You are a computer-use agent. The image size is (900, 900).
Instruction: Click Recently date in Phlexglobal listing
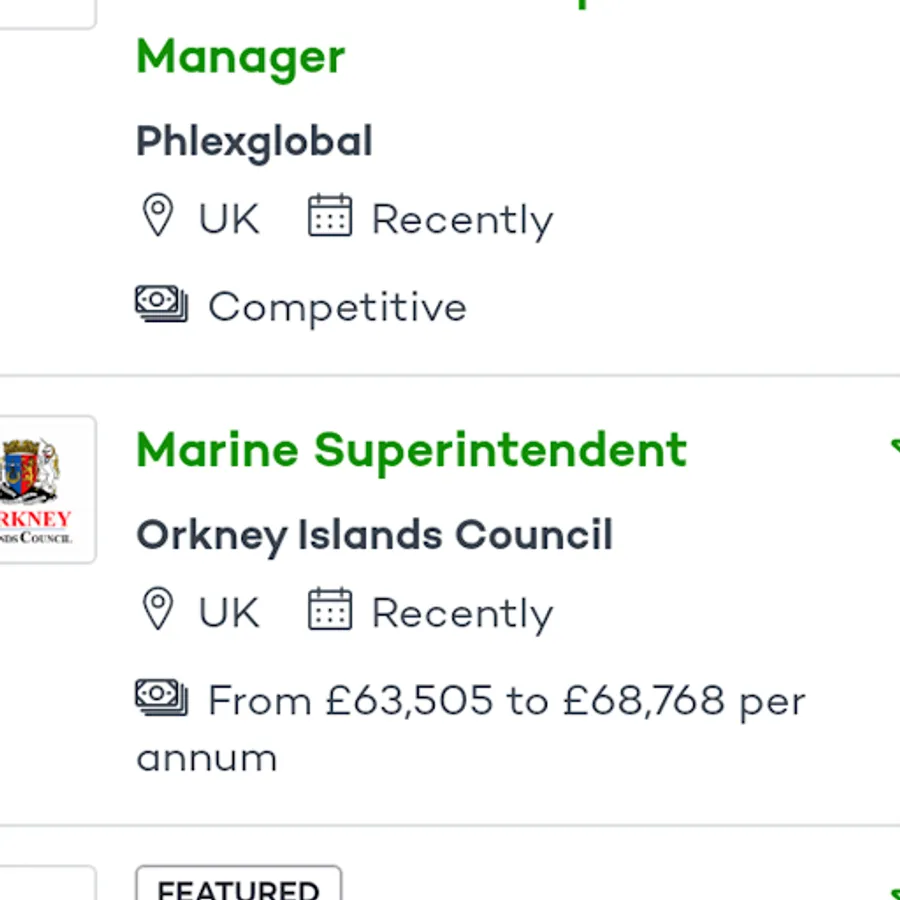click(x=462, y=220)
